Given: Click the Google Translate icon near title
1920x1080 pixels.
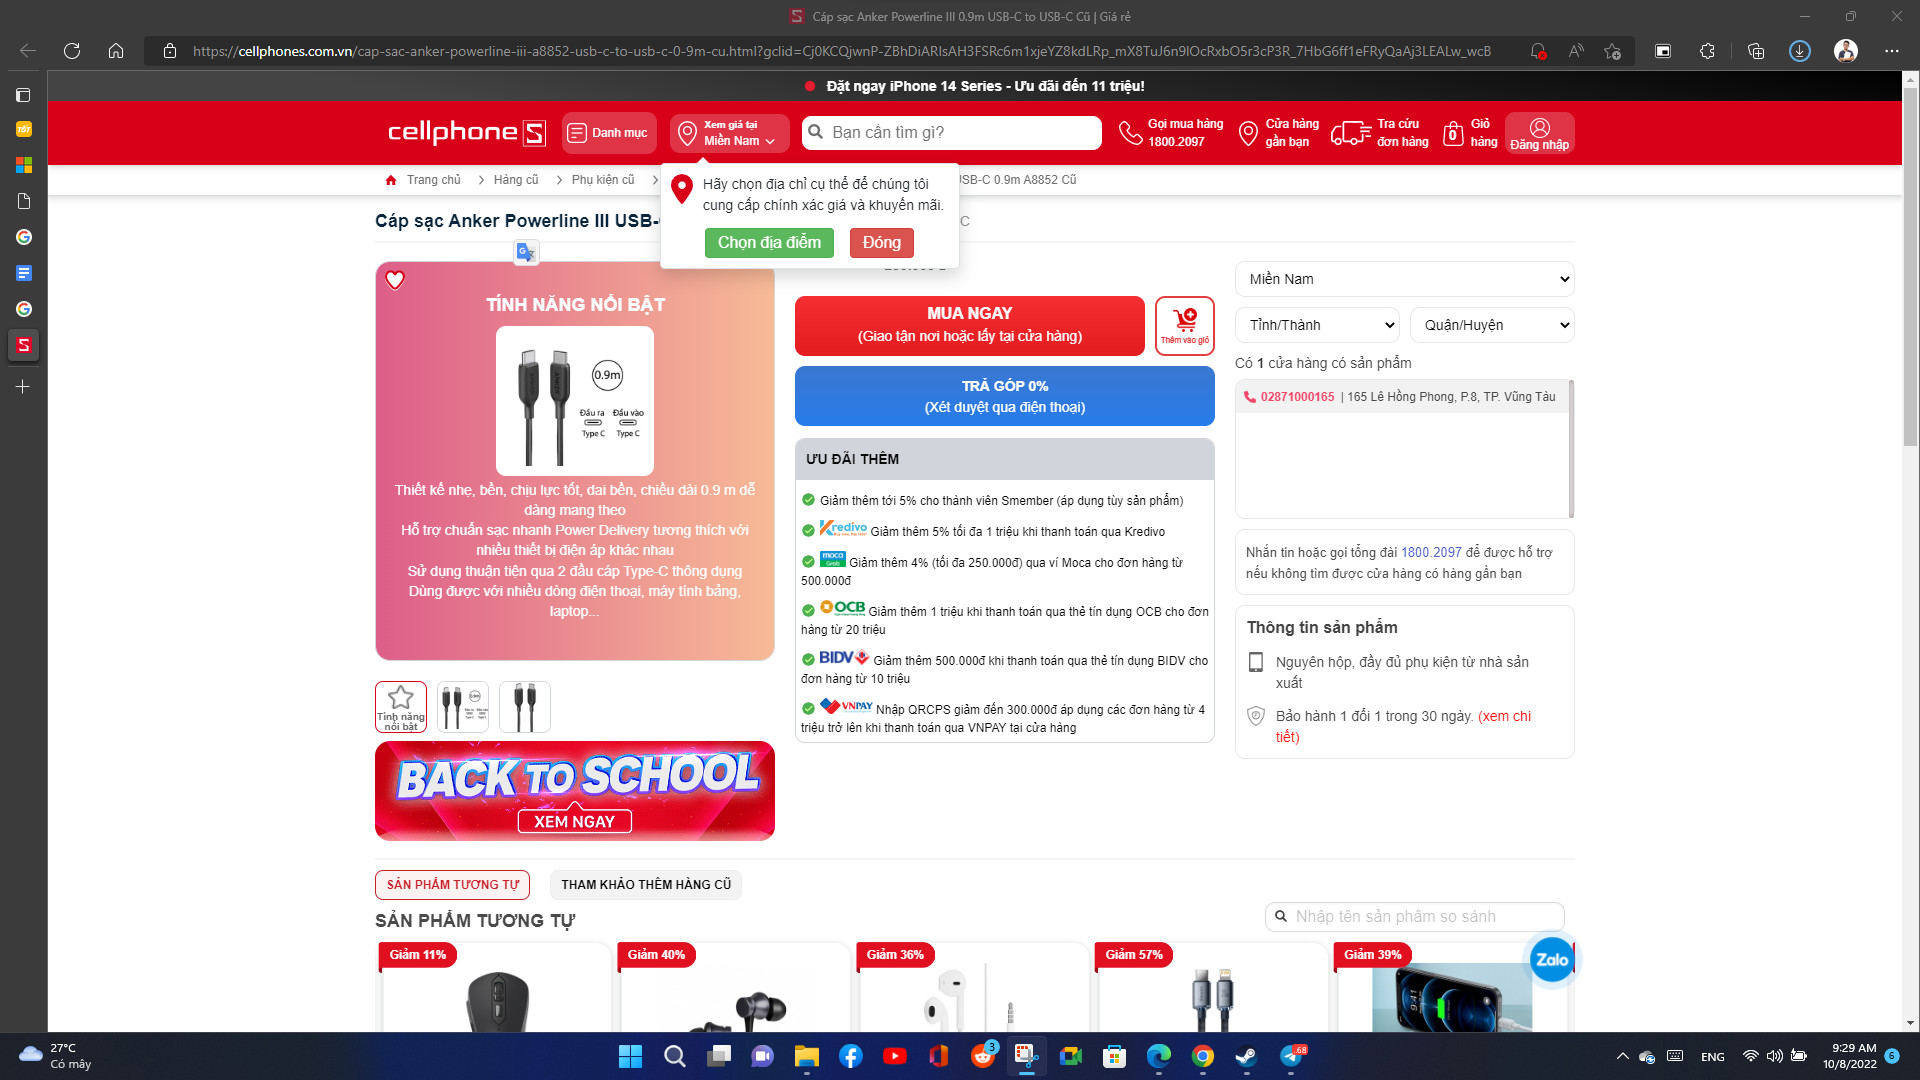Looking at the screenshot, I should (526, 252).
